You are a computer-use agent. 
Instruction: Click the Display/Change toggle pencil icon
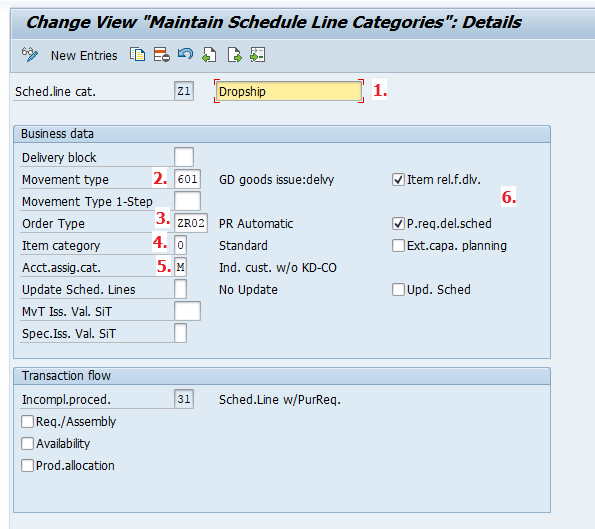click(30, 55)
